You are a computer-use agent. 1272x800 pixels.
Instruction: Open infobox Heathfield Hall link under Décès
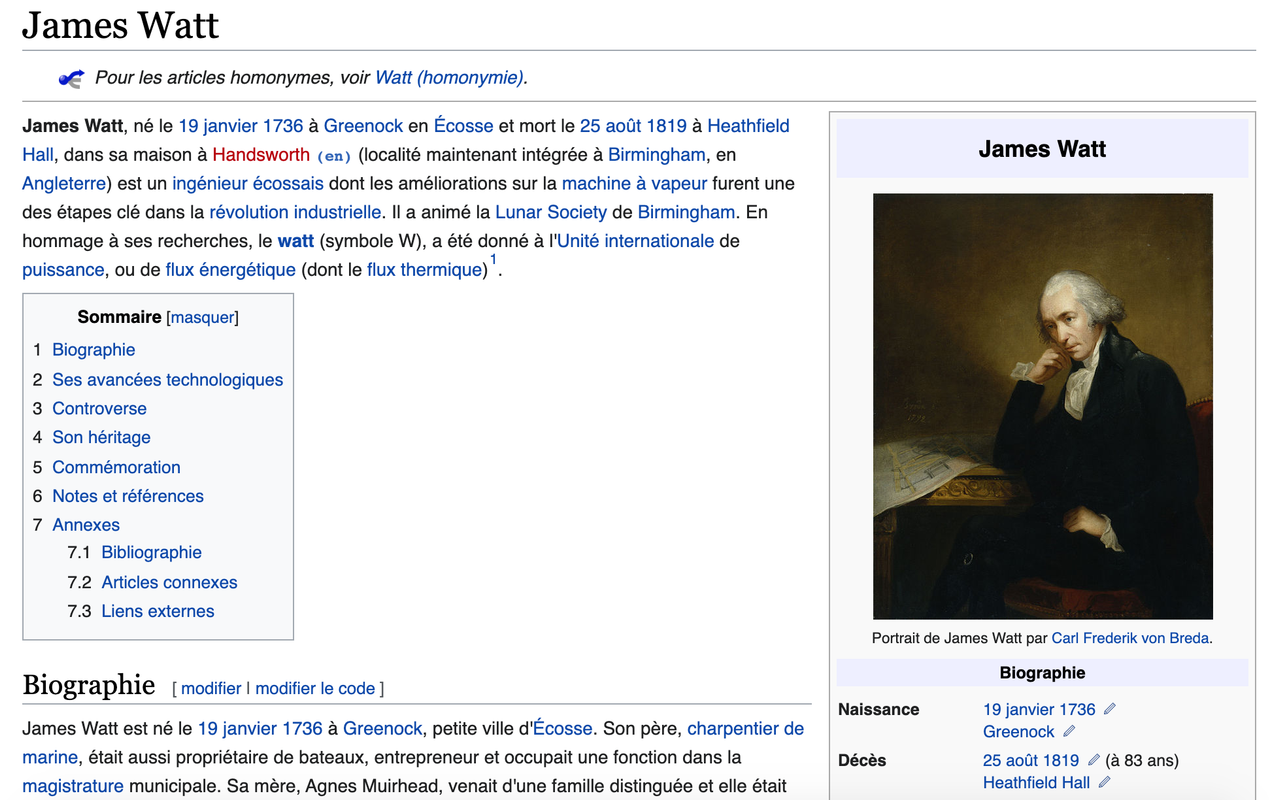1036,782
